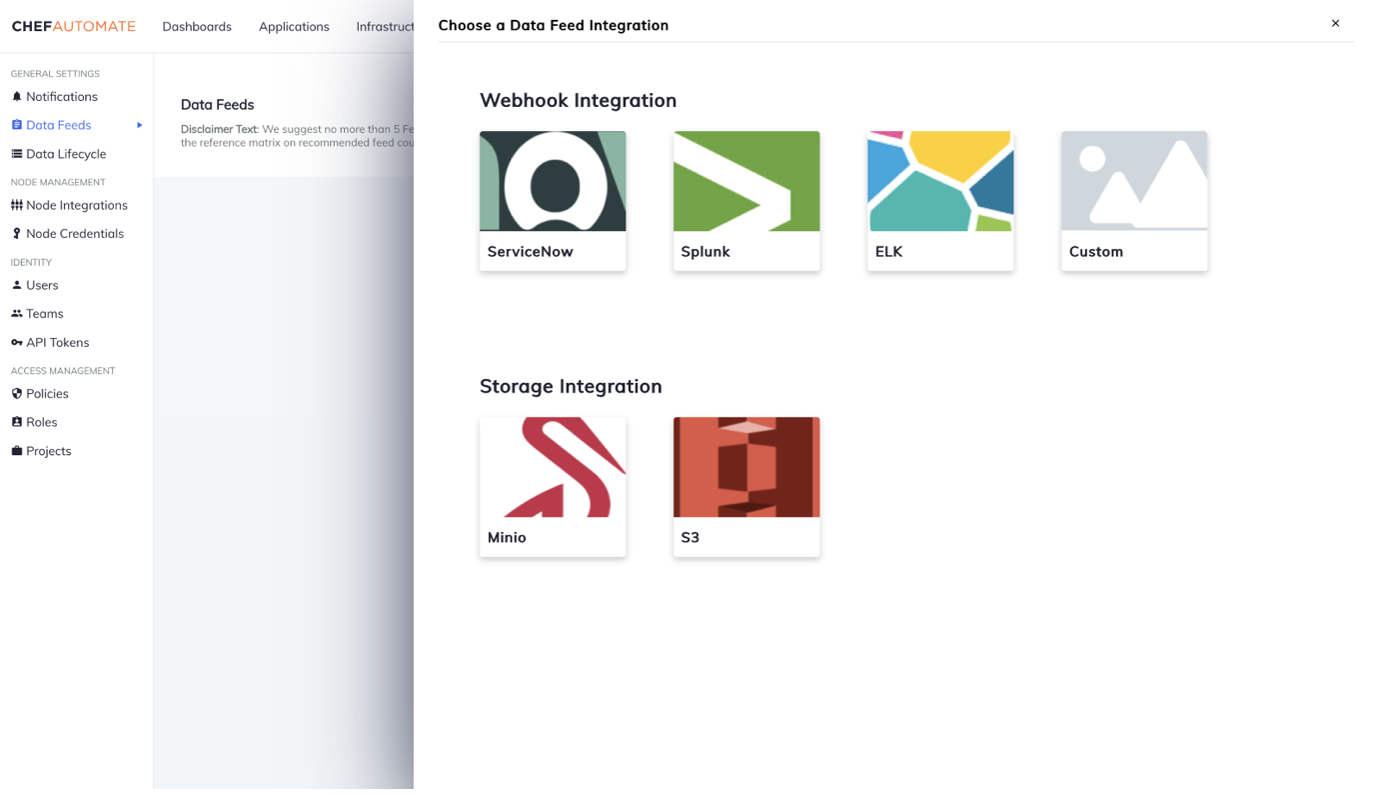Open the Users page
This screenshot has width=1384, height=794.
(x=42, y=285)
